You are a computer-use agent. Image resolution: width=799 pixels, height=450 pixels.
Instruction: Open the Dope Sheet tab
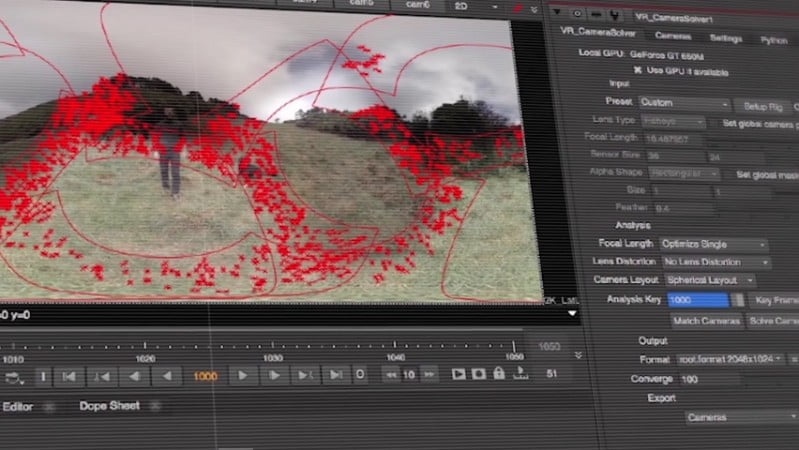pyautogui.click(x=109, y=406)
